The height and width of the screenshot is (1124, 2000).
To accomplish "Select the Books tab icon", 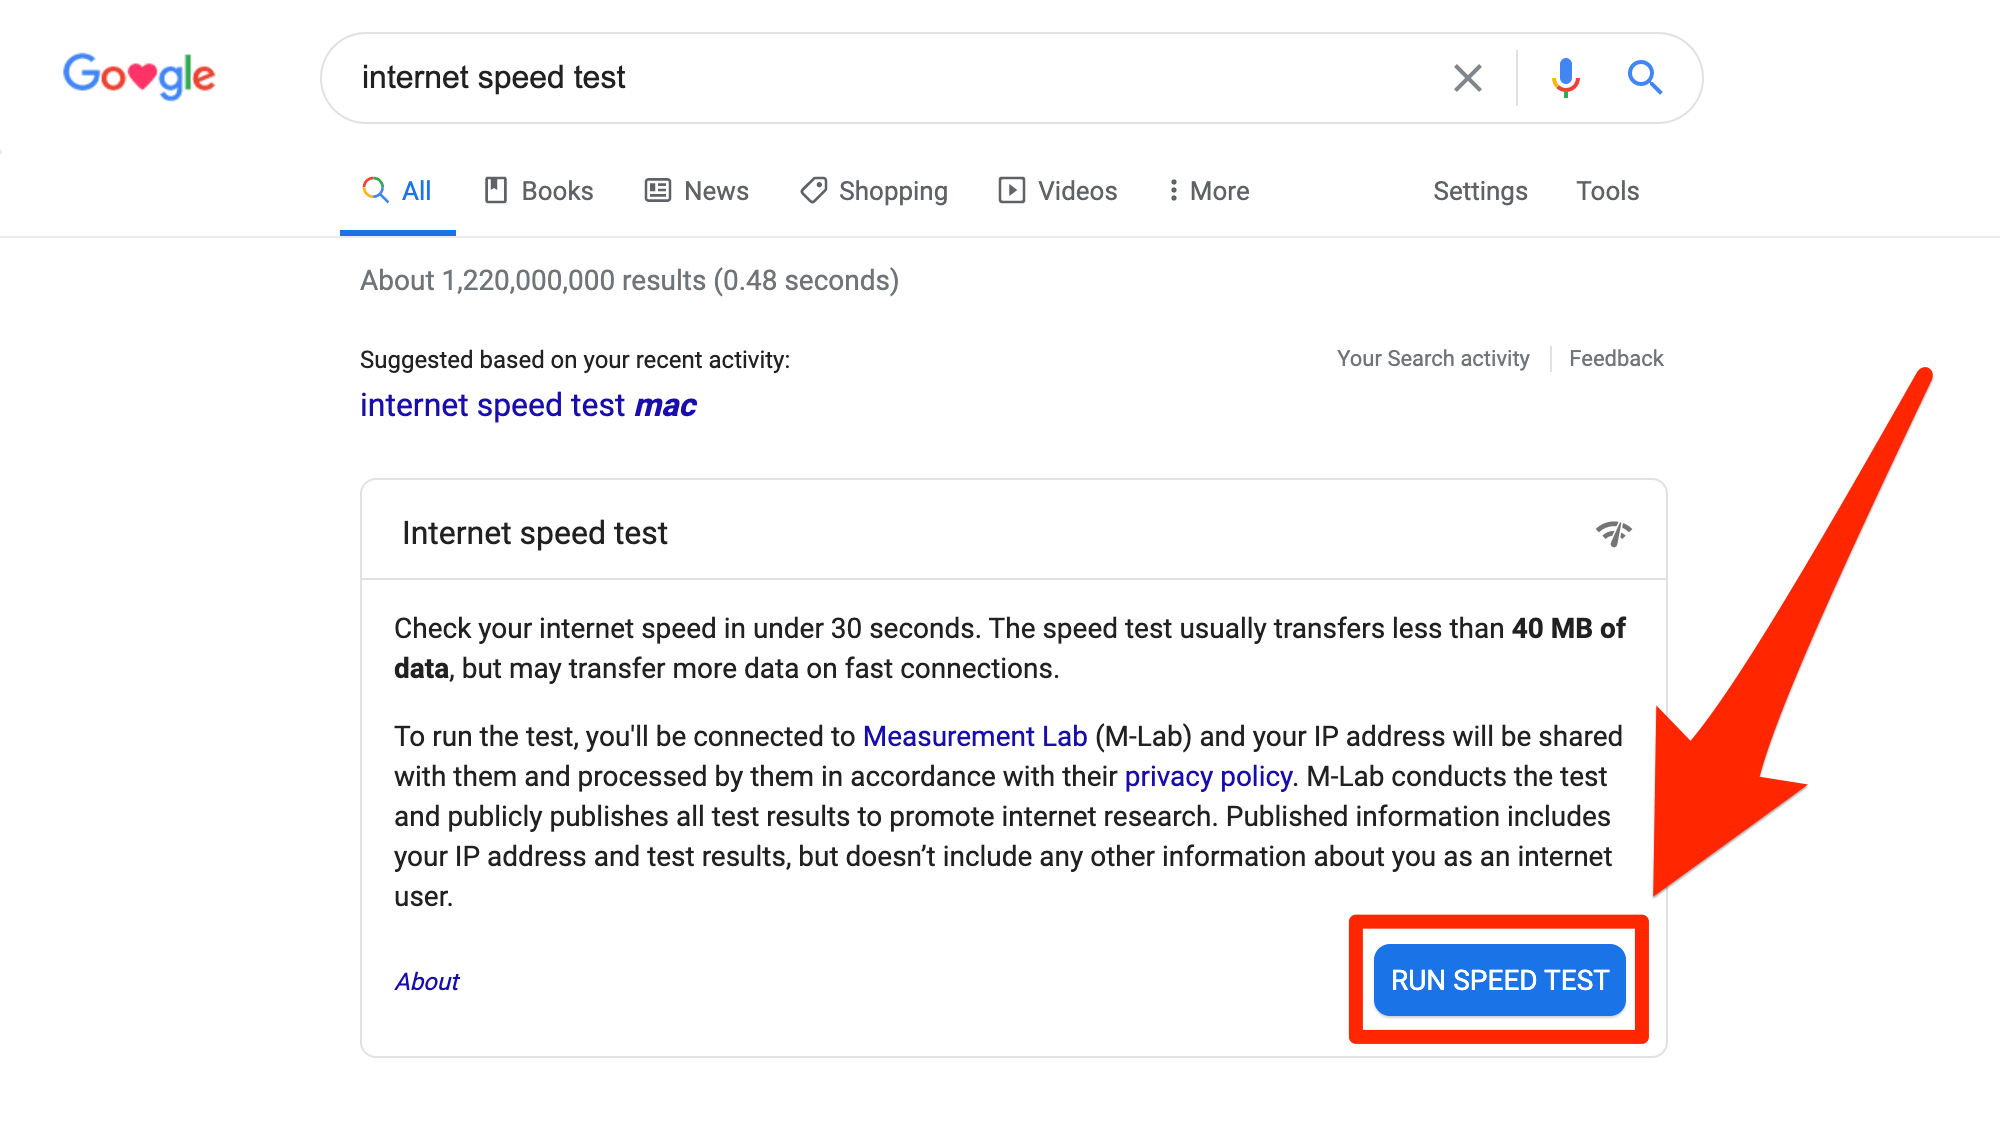I will click(x=496, y=190).
